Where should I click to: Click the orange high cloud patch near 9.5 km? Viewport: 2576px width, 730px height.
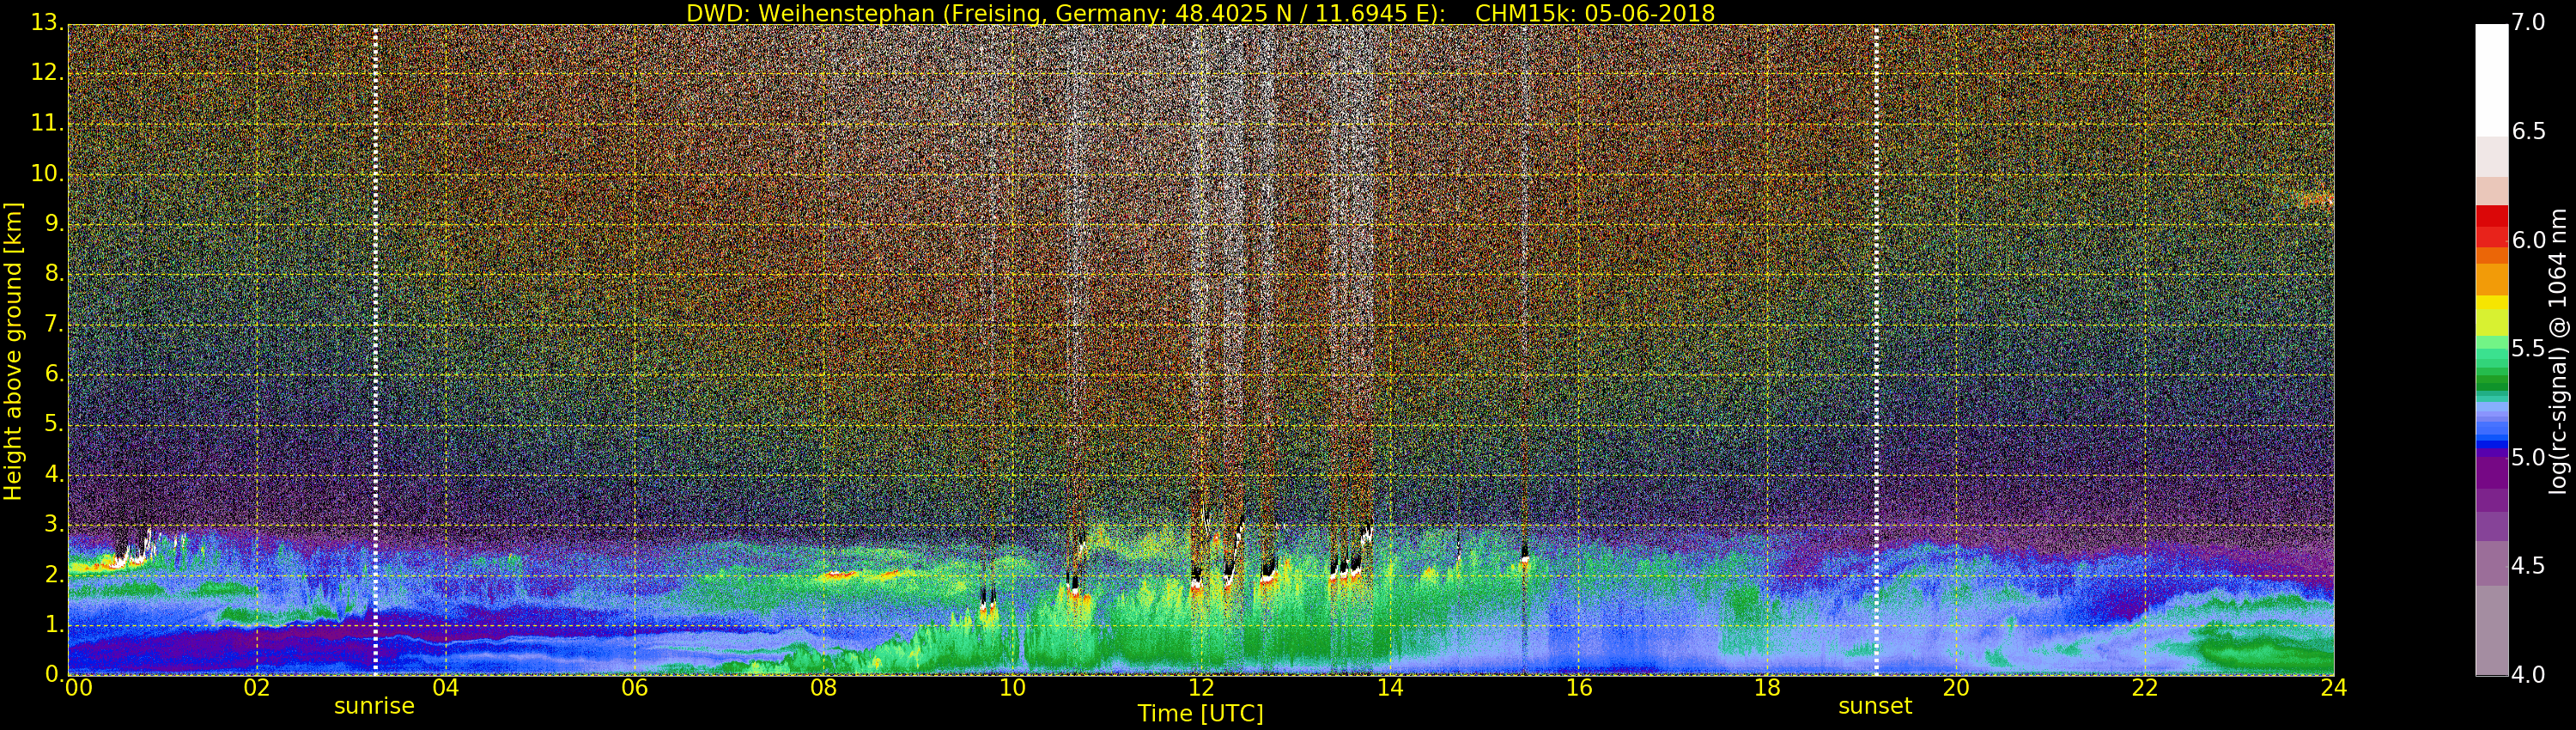pos(2316,201)
